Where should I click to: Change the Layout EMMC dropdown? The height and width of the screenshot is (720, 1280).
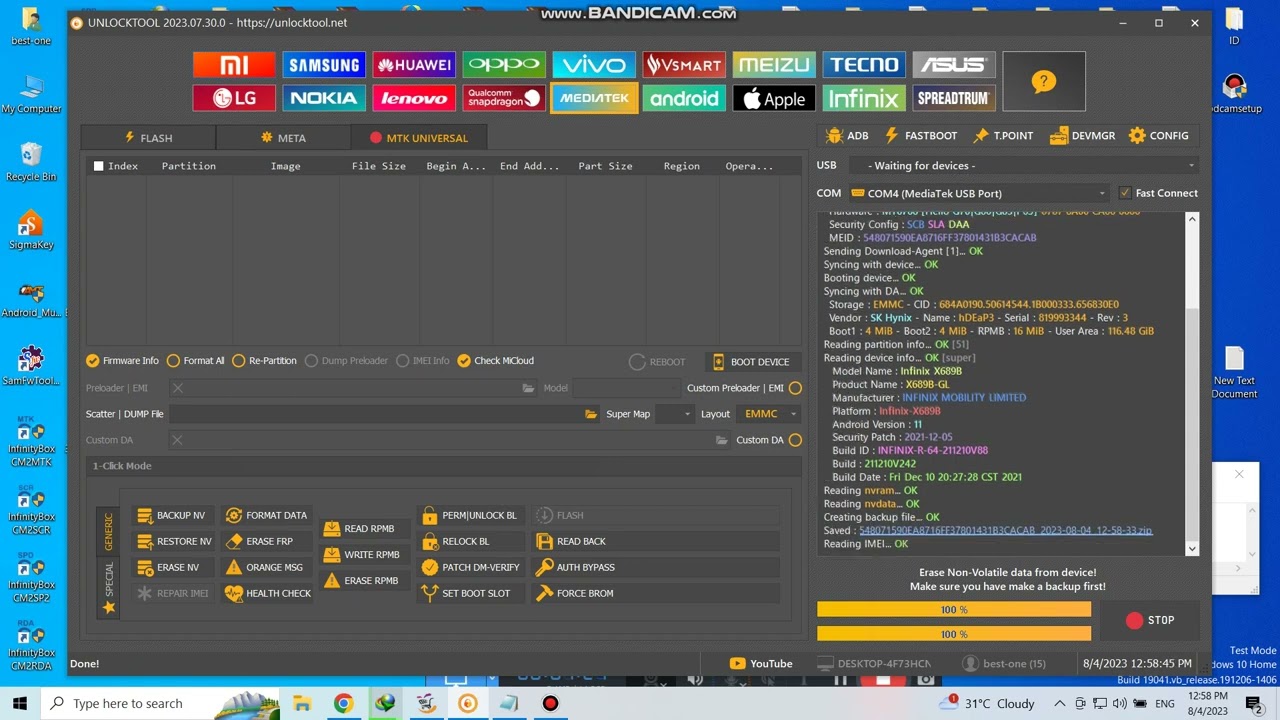[x=768, y=414]
